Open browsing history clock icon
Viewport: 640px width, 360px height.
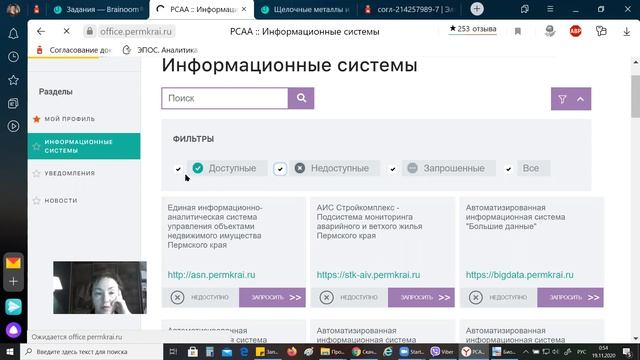(13, 57)
